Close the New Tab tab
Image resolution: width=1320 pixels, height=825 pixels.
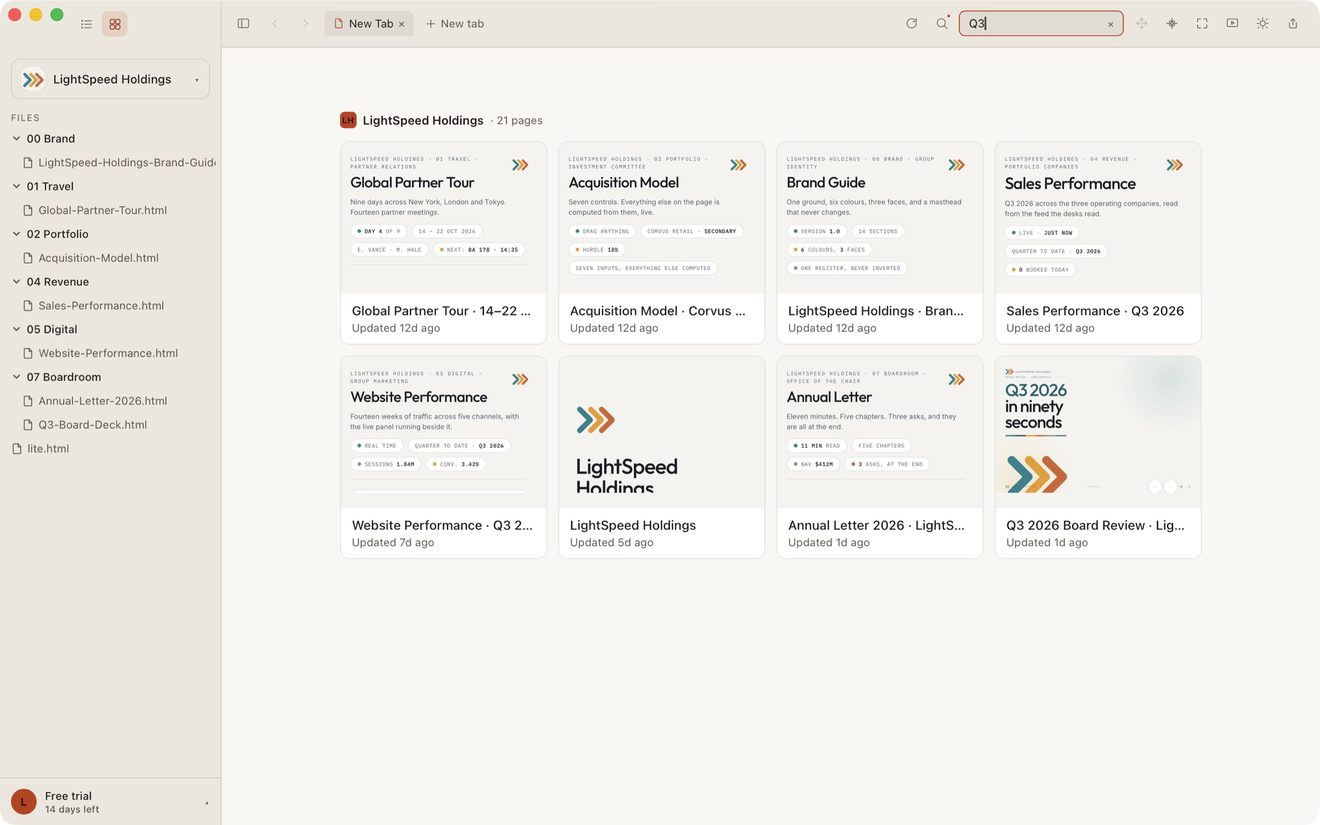(x=402, y=24)
